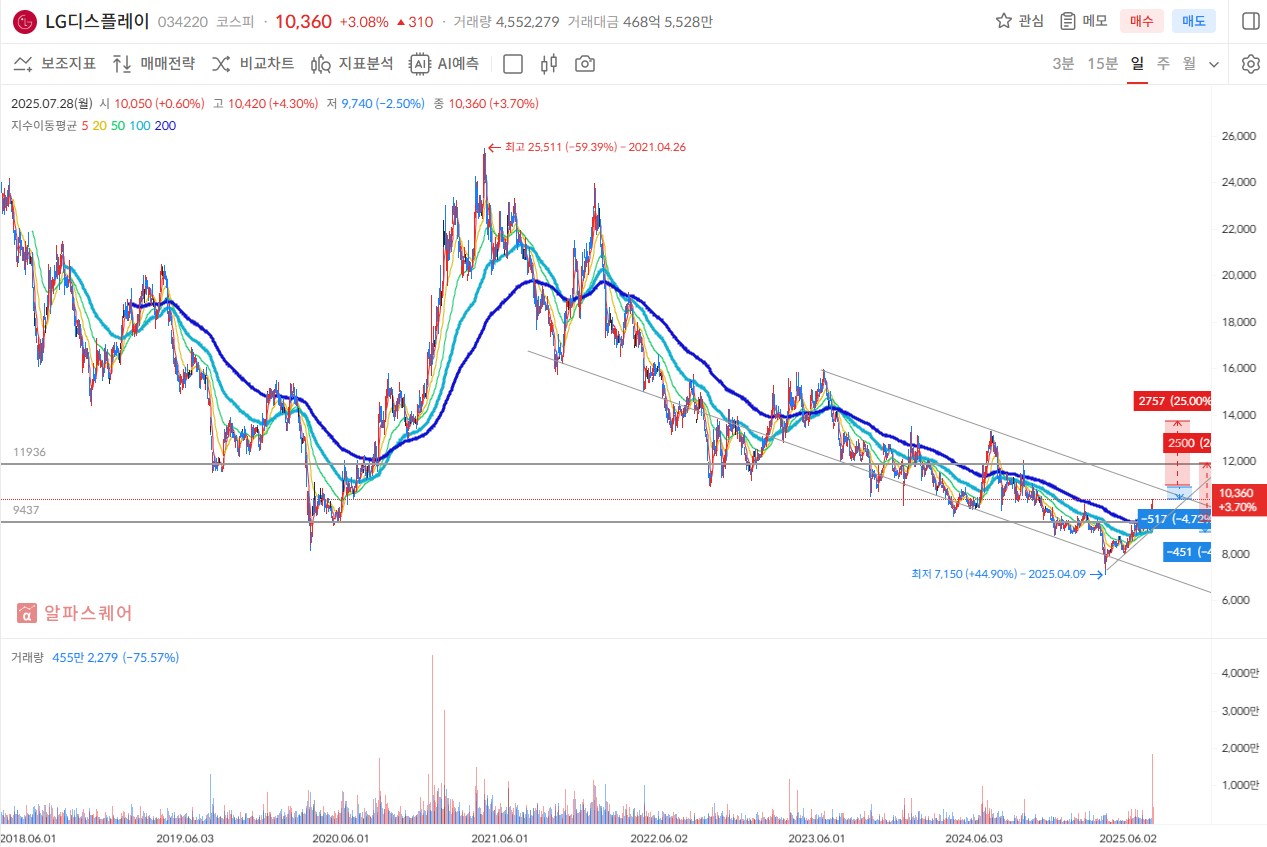Click the 지수이동평균 legend label

tap(43, 126)
